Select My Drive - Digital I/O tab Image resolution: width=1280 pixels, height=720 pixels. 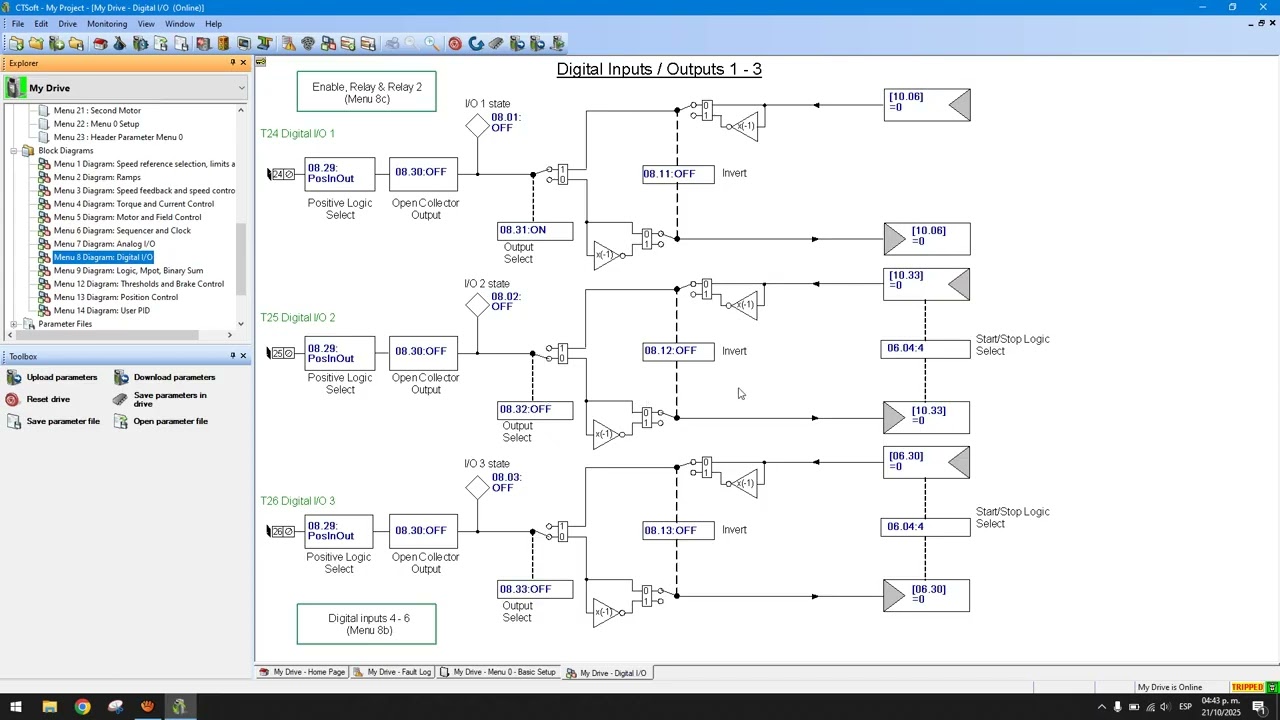coord(607,673)
